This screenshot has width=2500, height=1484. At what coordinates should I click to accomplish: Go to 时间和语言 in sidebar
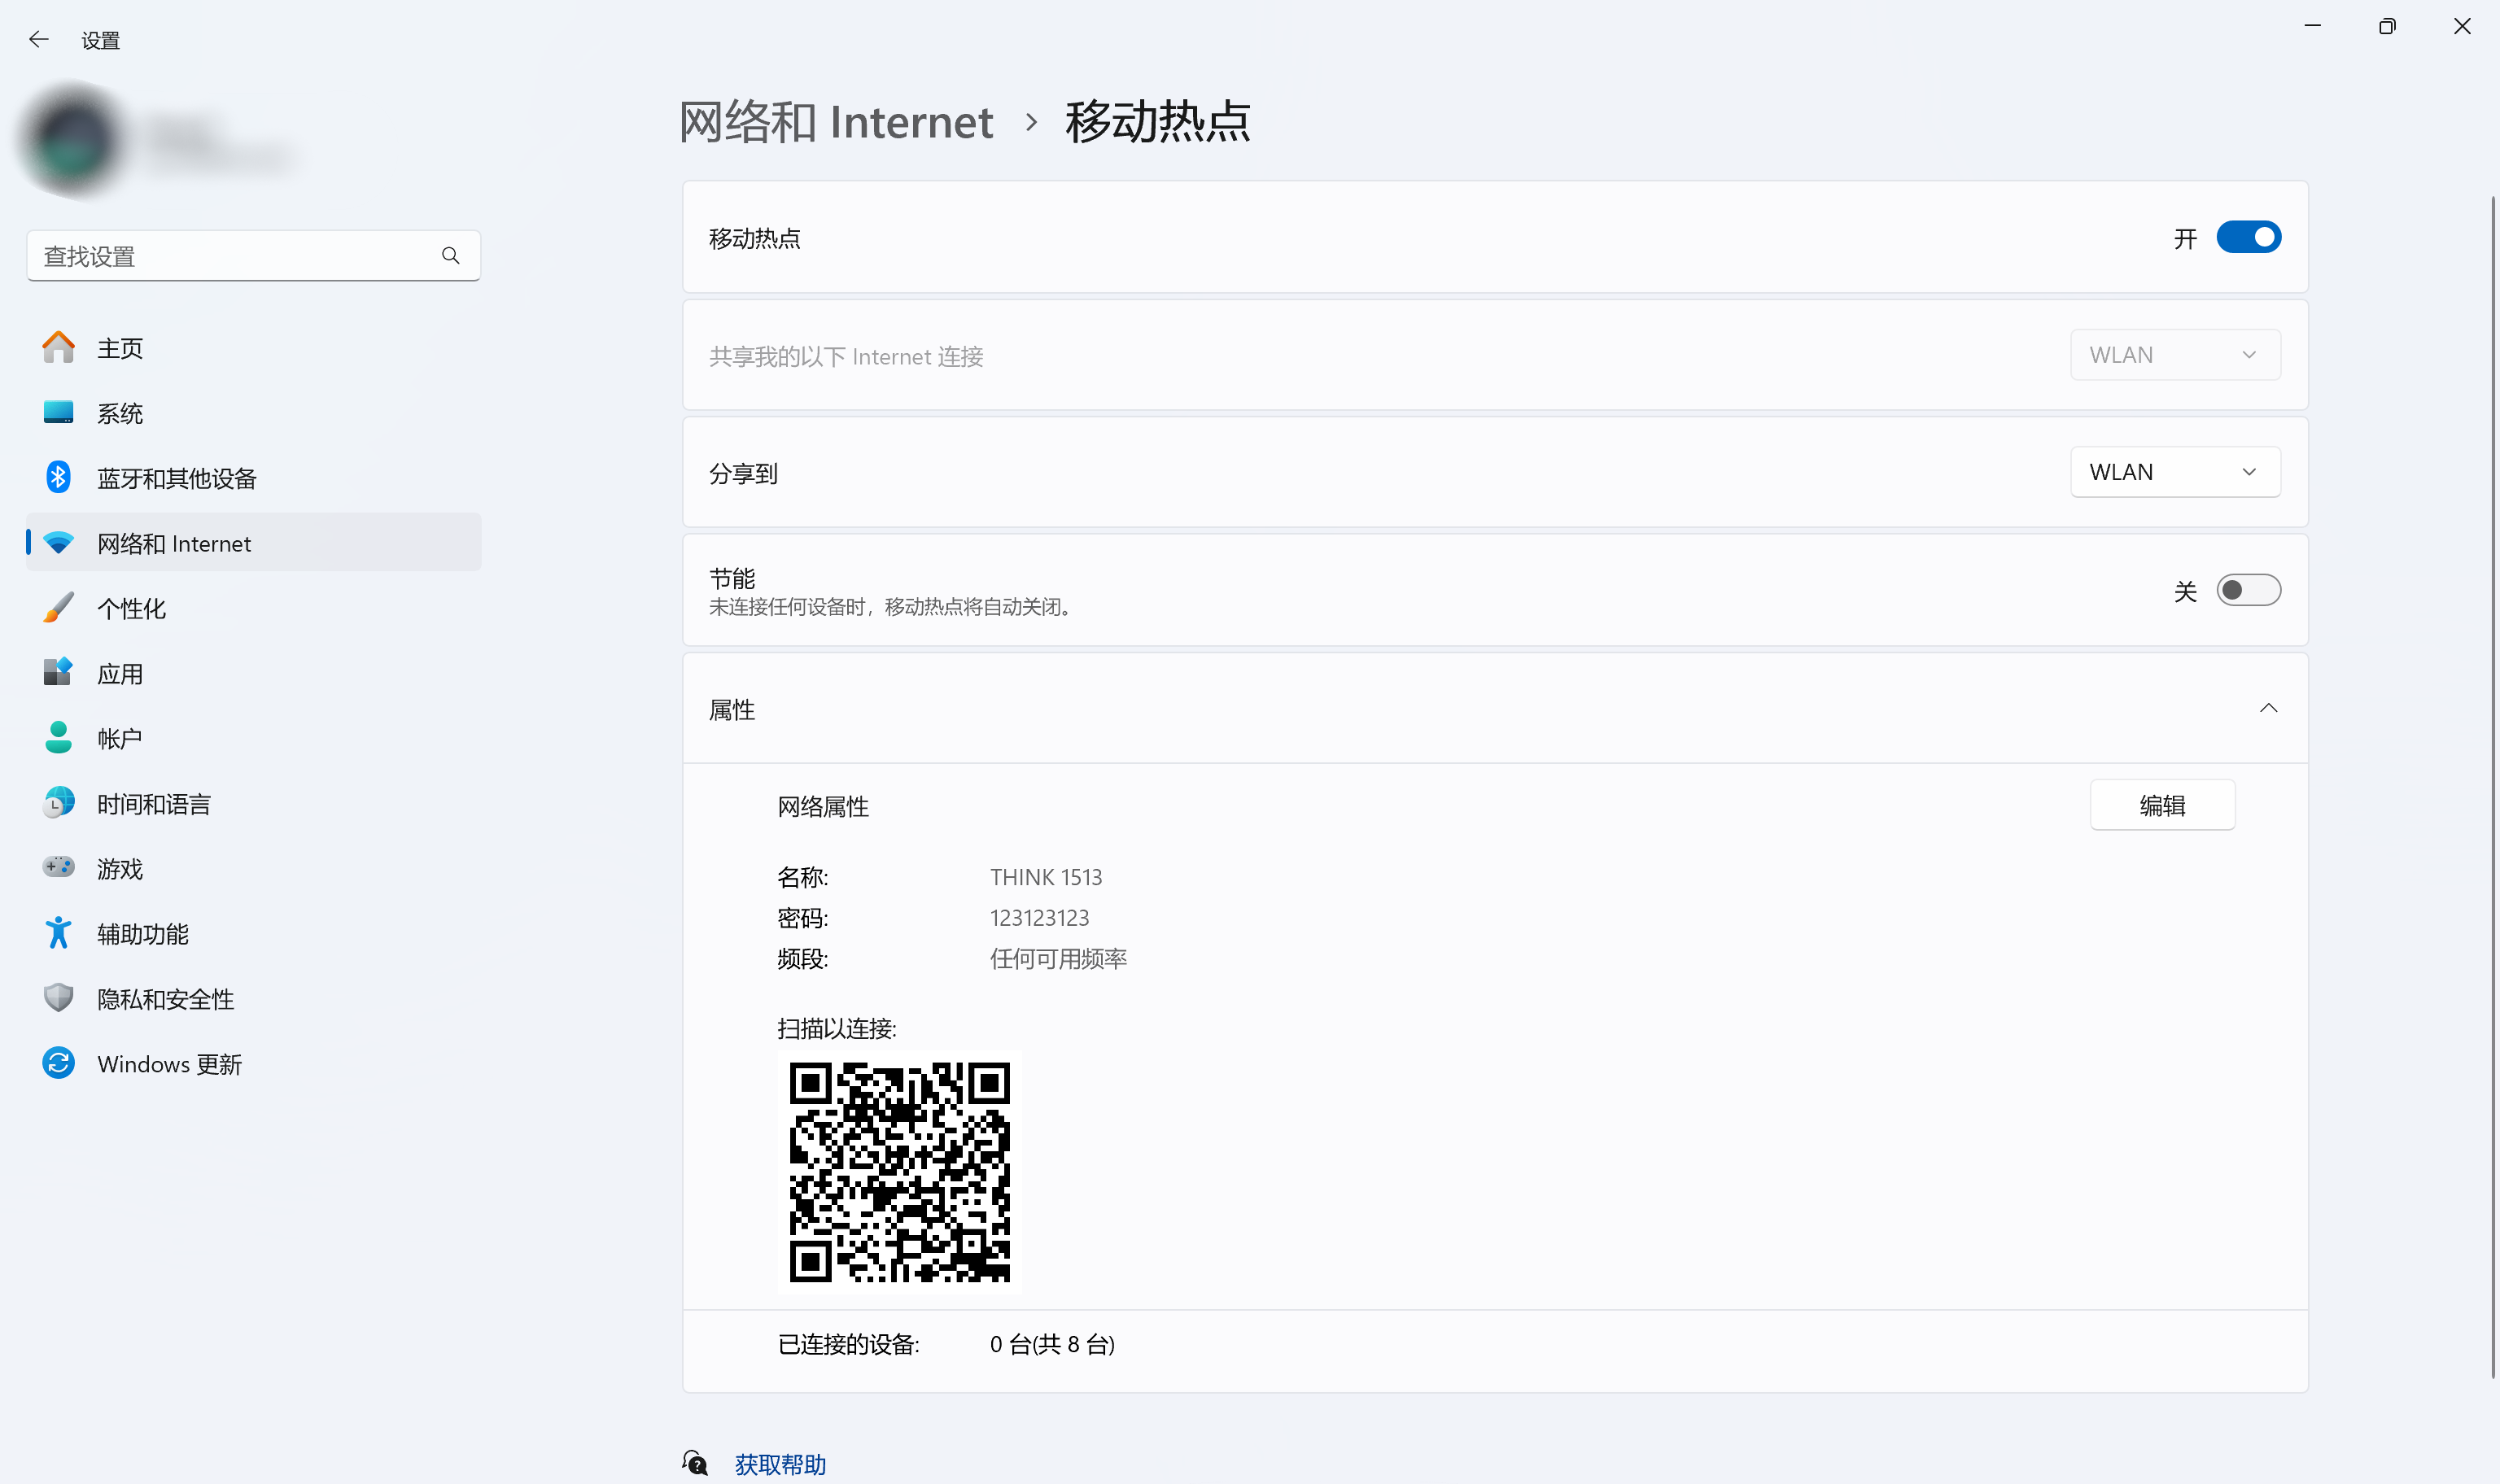[154, 804]
